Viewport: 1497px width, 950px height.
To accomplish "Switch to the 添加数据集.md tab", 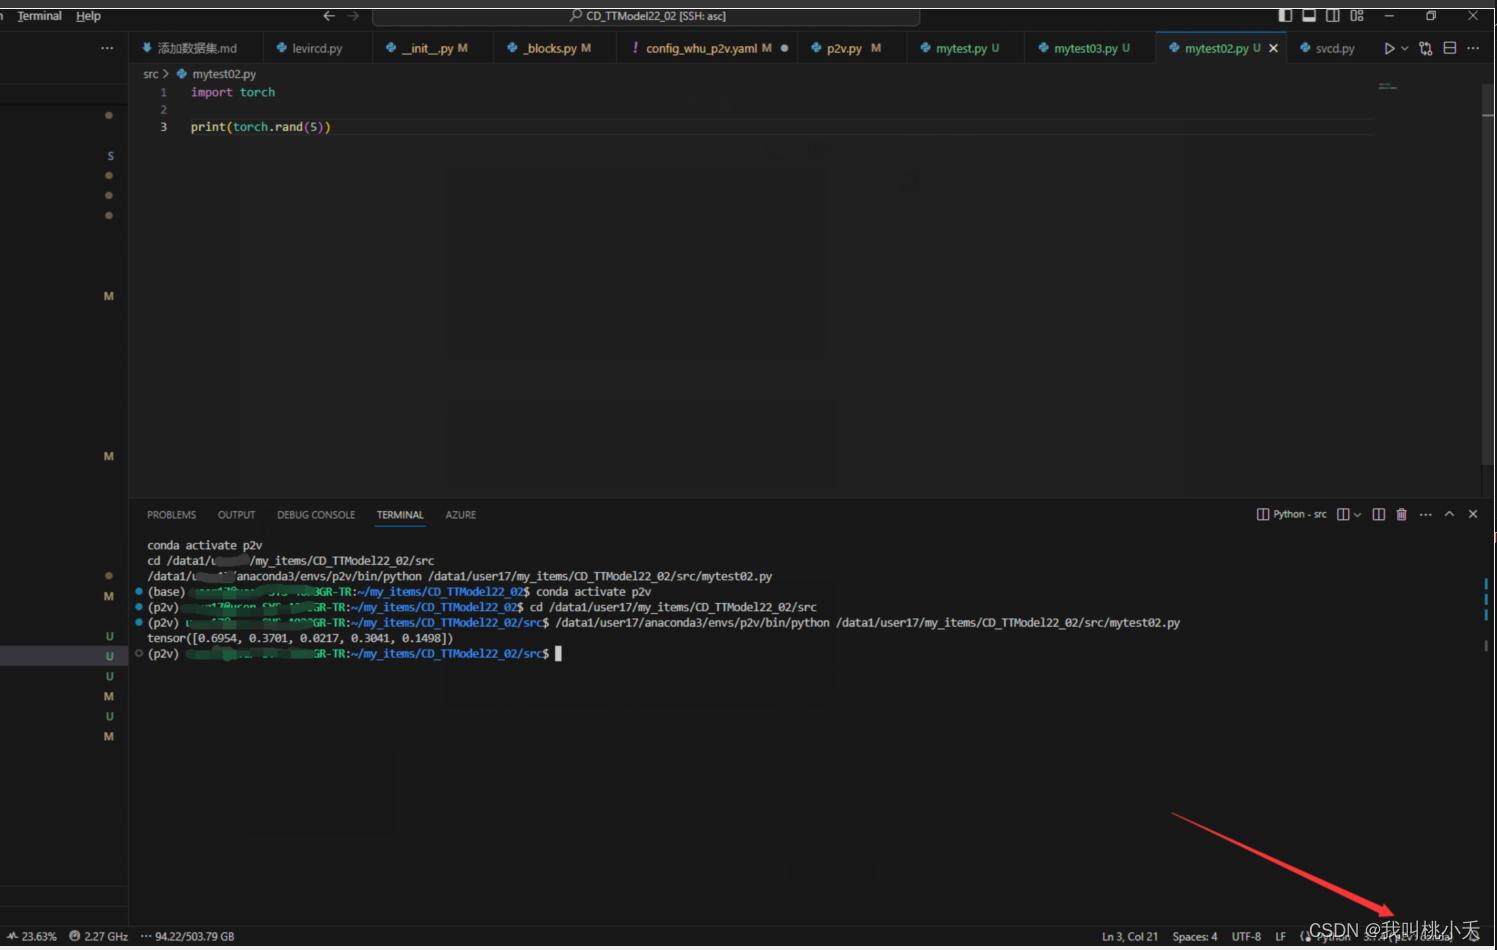I will pyautogui.click(x=196, y=48).
